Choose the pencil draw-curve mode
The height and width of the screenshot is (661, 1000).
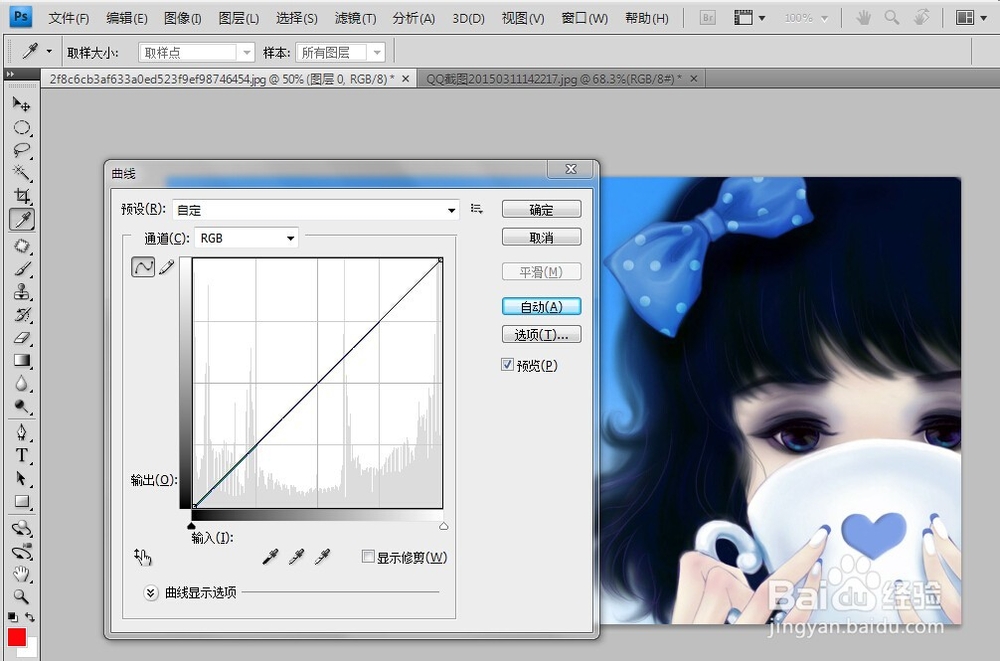[166, 267]
